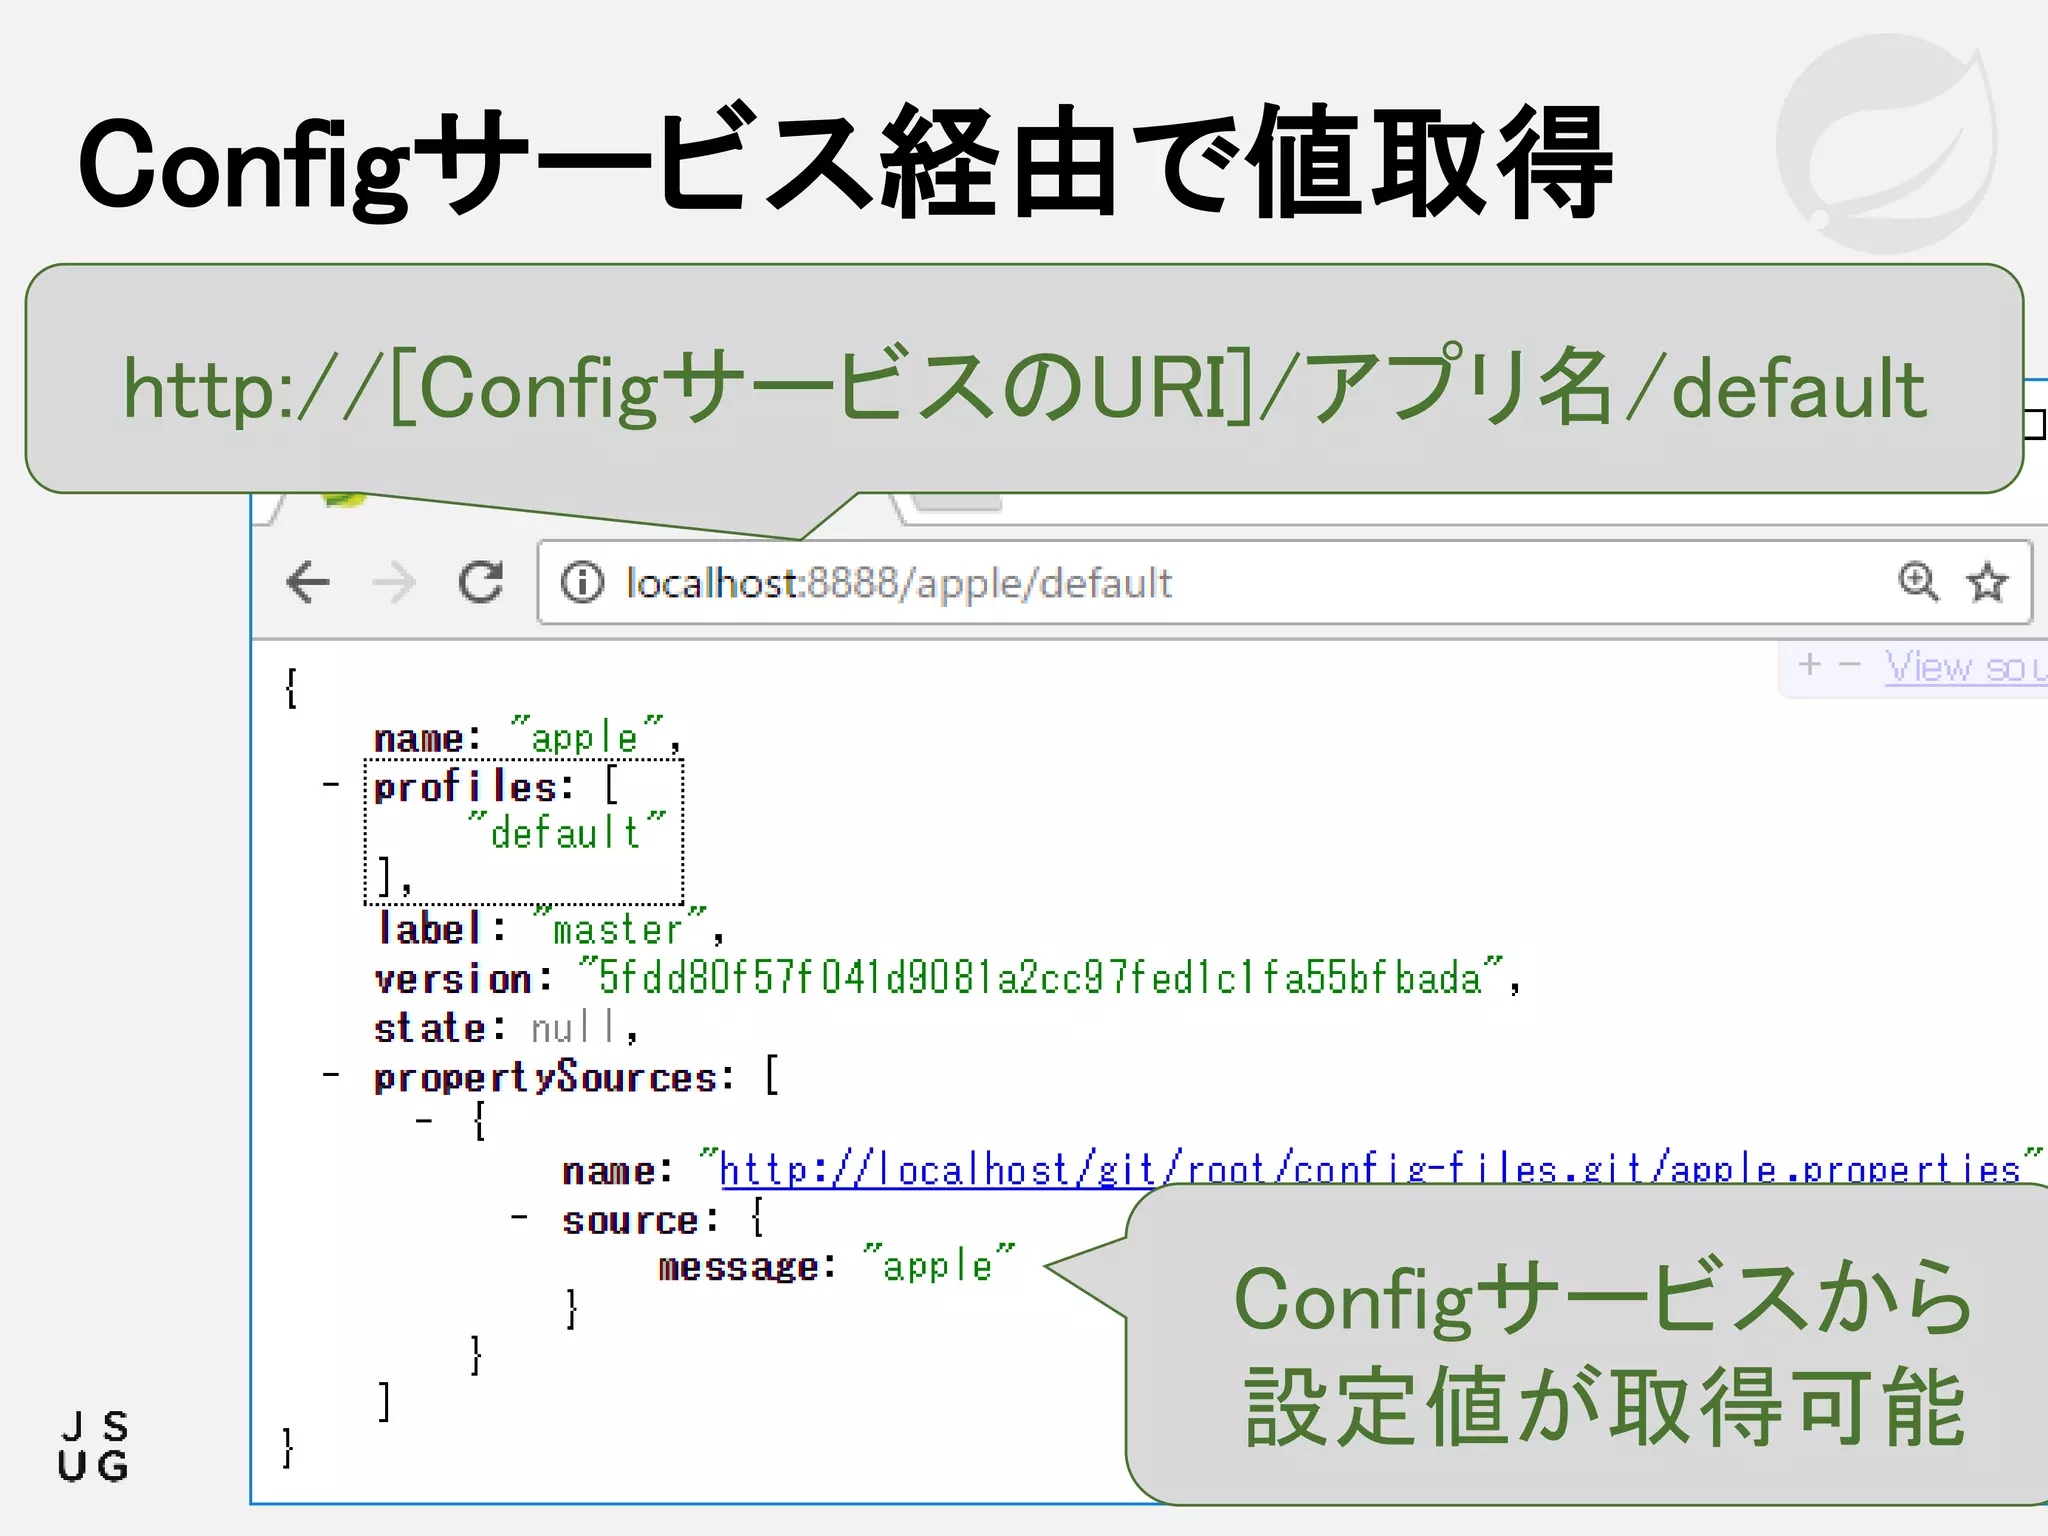The width and height of the screenshot is (2048, 1536).
Task: Click the View source link
Action: click(1966, 667)
